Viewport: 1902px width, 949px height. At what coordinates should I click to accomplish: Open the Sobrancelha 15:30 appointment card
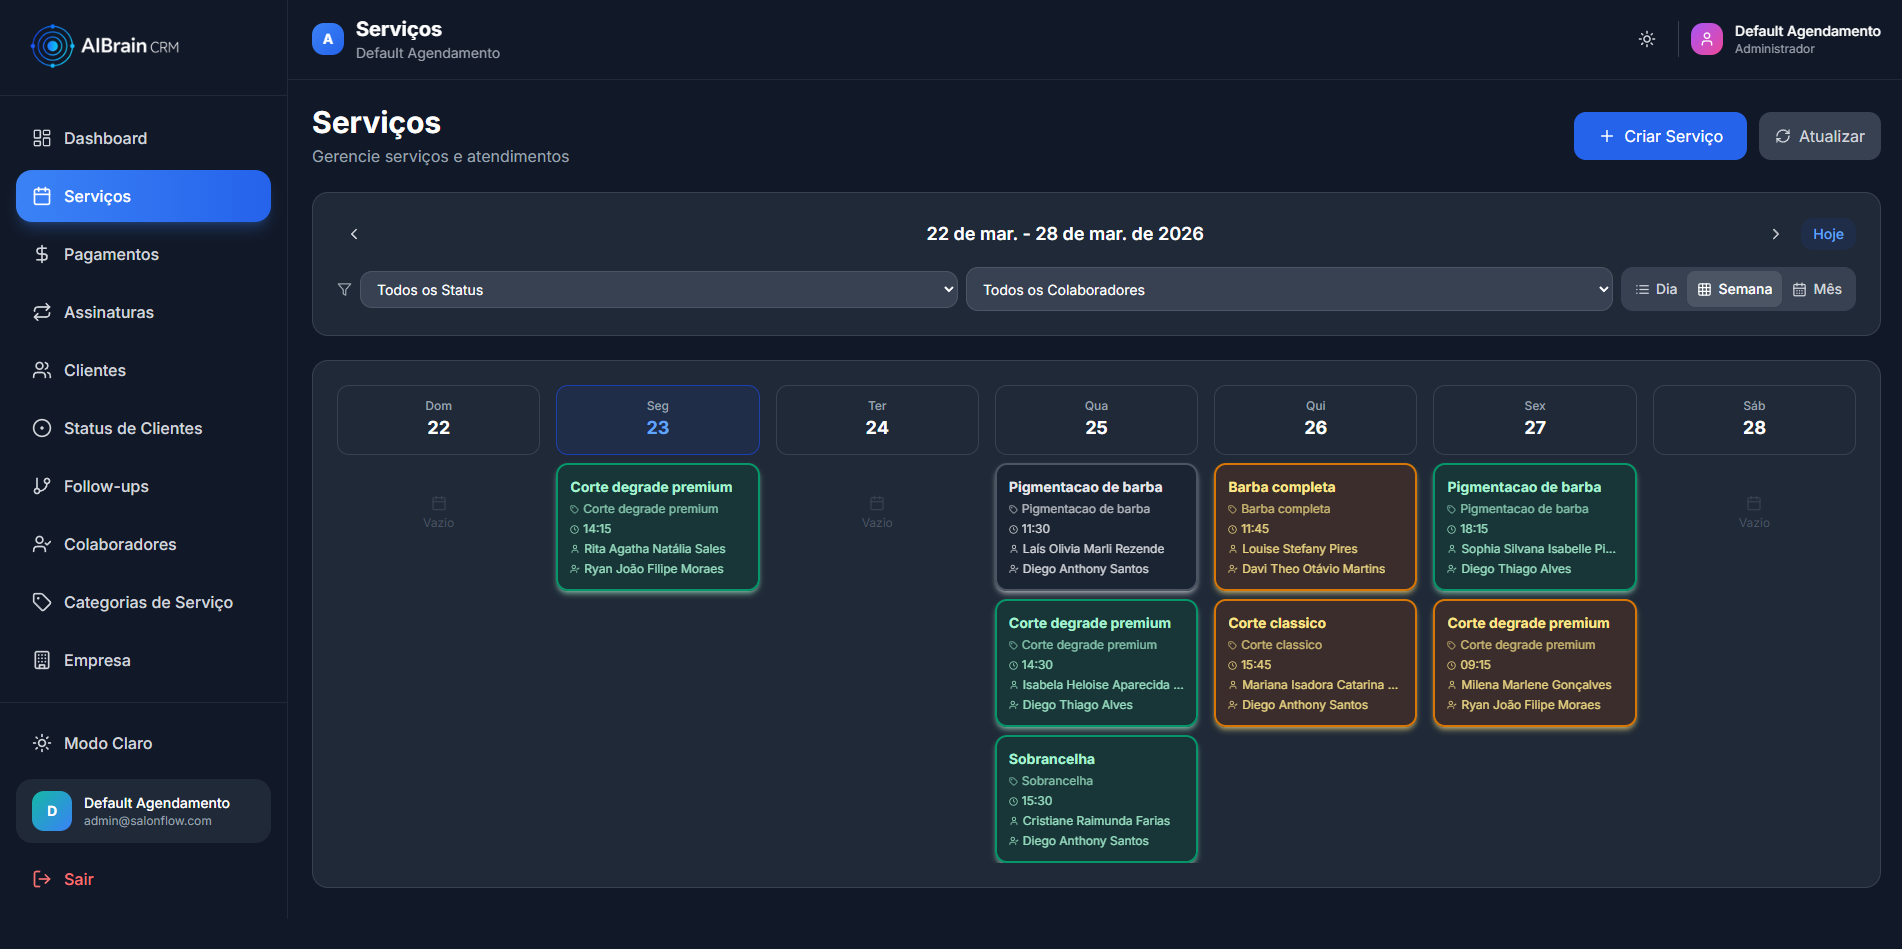[x=1096, y=799]
